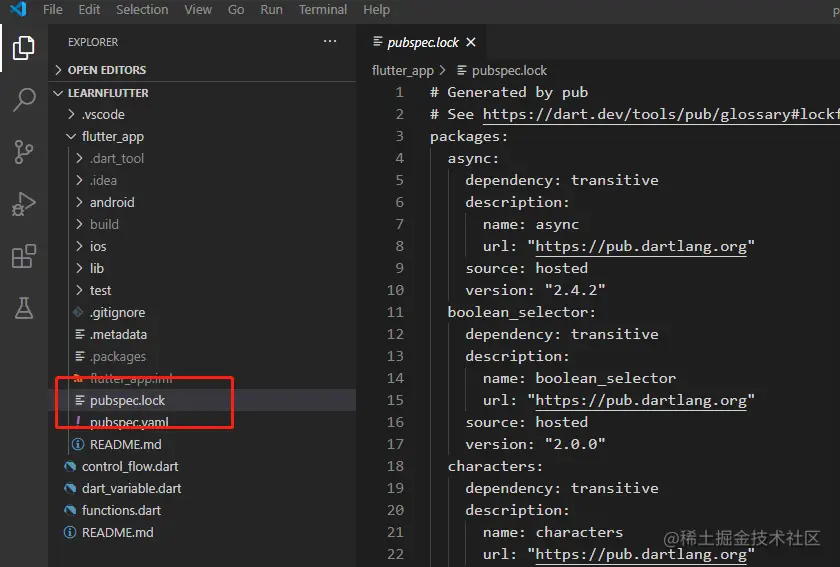Image resolution: width=840 pixels, height=567 pixels.
Task: Open the Terminal menu
Action: [322, 10]
